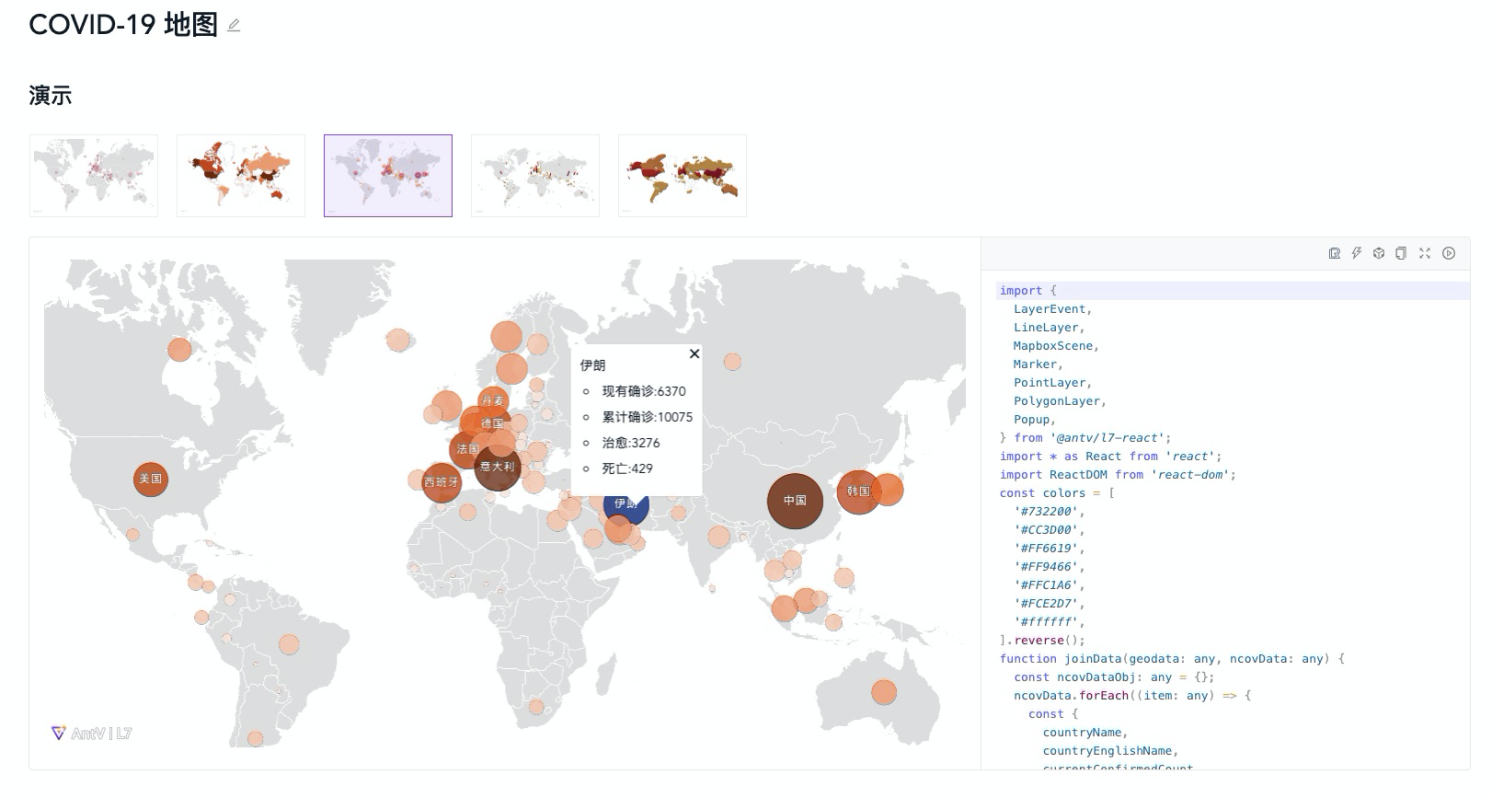Click the bubble over Brazil
Viewport: 1492px width, 798px height.
pos(289,644)
